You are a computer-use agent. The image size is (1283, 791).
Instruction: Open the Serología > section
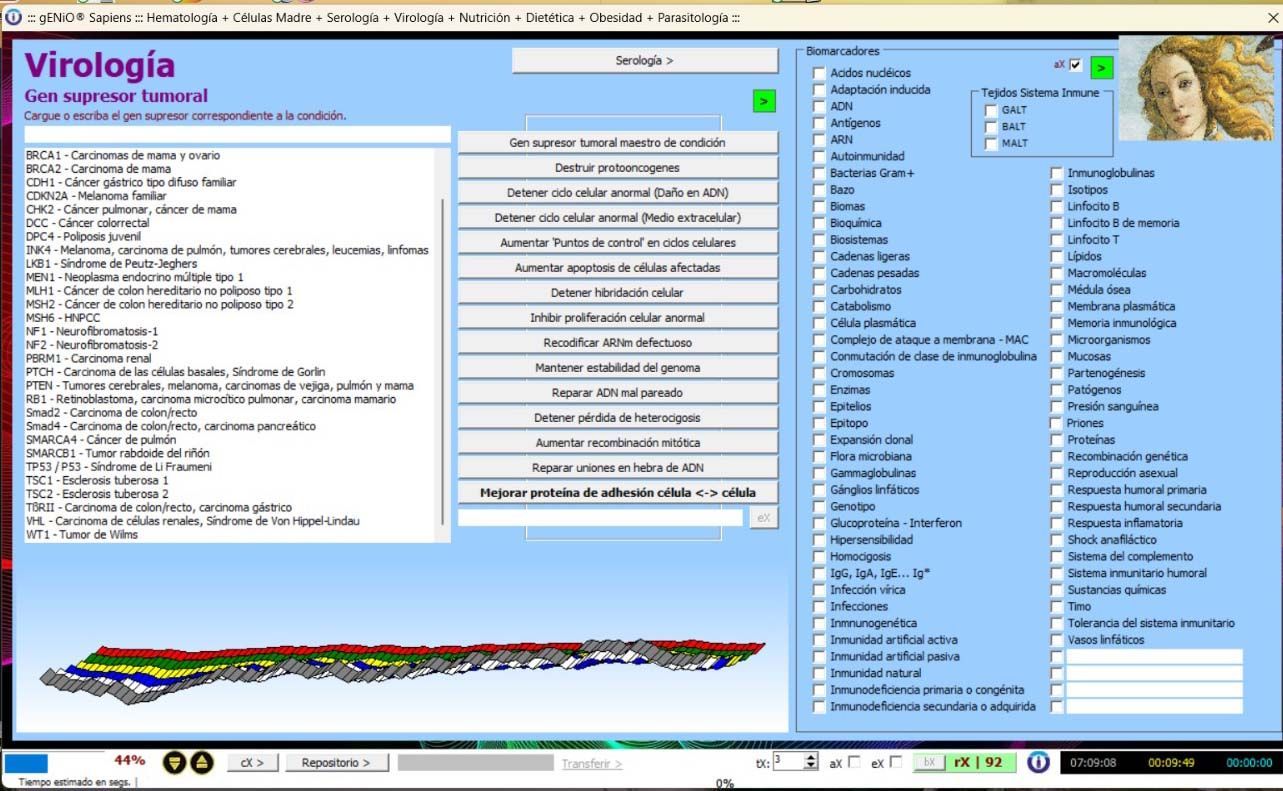click(x=644, y=61)
